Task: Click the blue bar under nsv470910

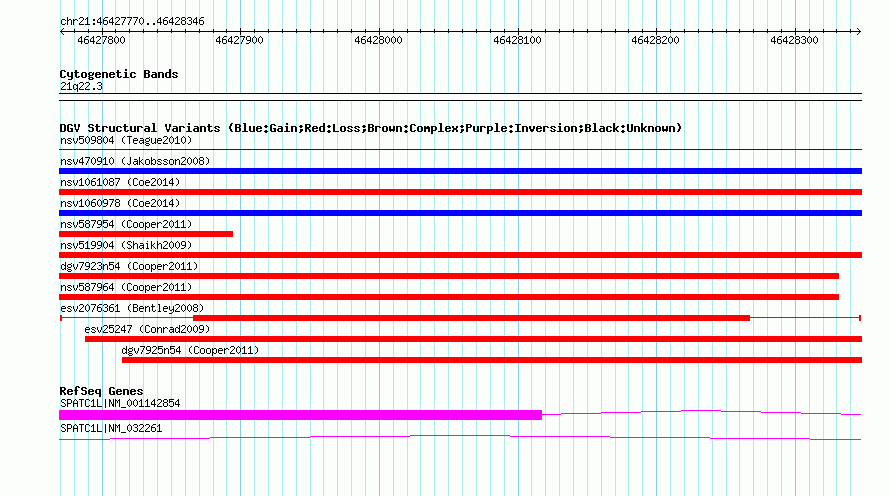Action: 460,171
